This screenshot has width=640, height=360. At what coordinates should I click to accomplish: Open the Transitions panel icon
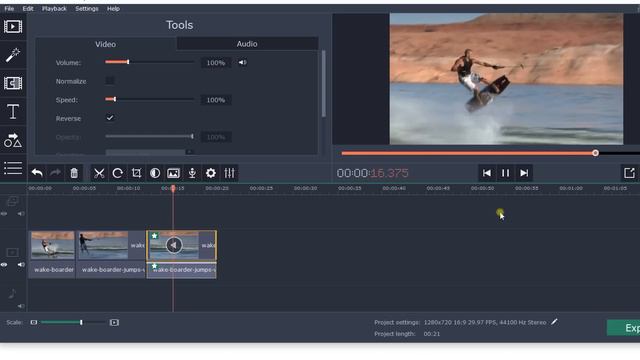click(x=13, y=83)
